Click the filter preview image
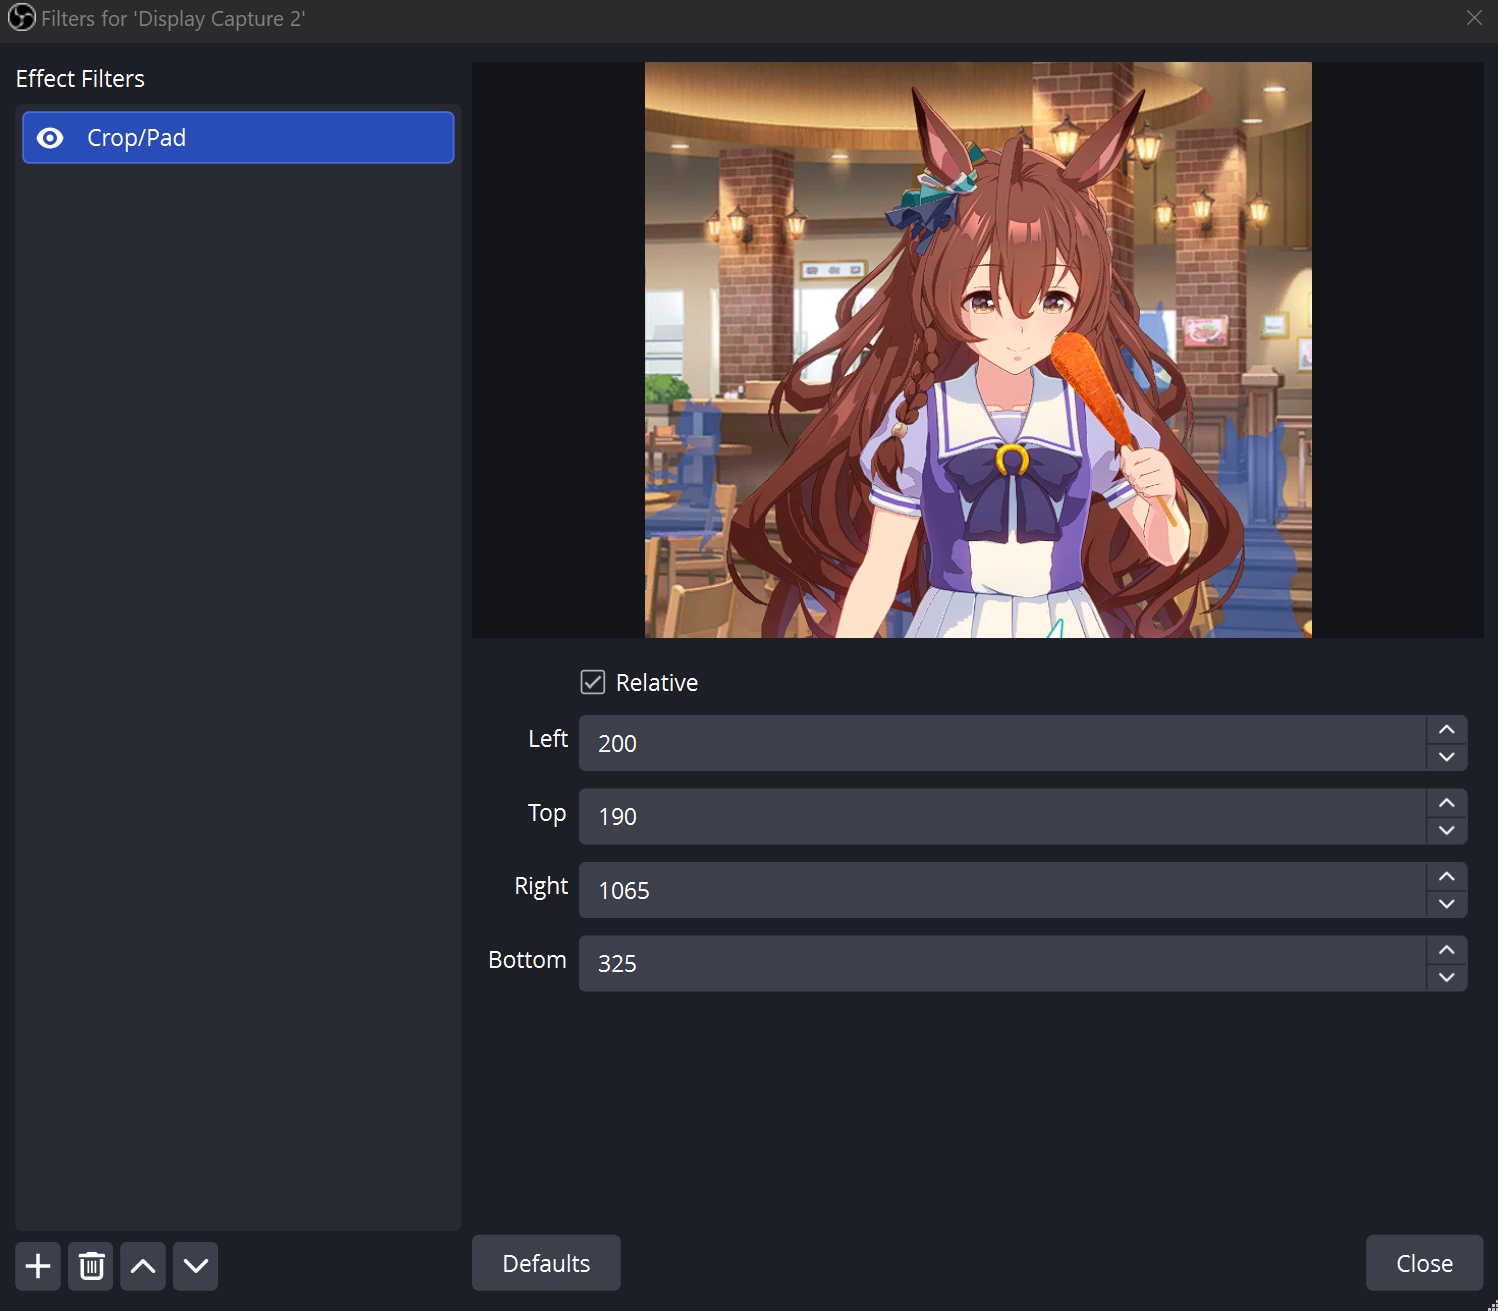This screenshot has width=1498, height=1311. pyautogui.click(x=978, y=350)
